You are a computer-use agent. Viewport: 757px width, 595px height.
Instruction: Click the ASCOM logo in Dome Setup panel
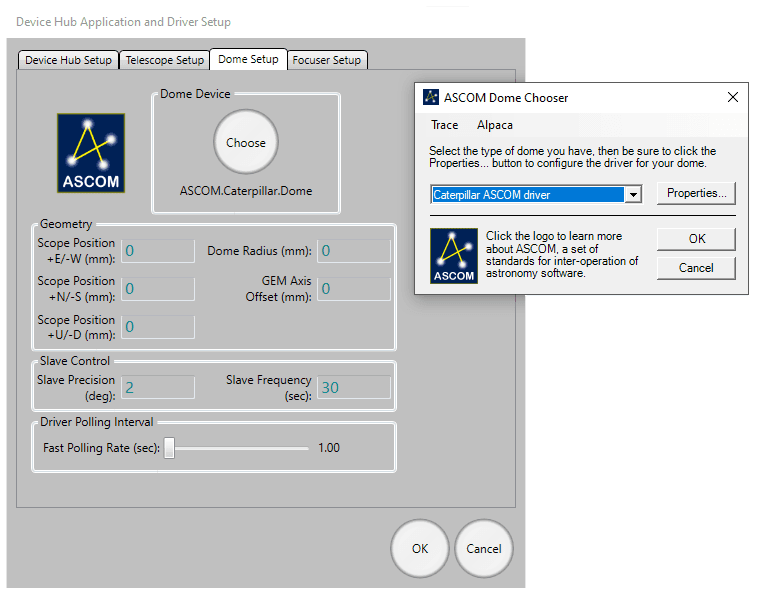[x=91, y=153]
